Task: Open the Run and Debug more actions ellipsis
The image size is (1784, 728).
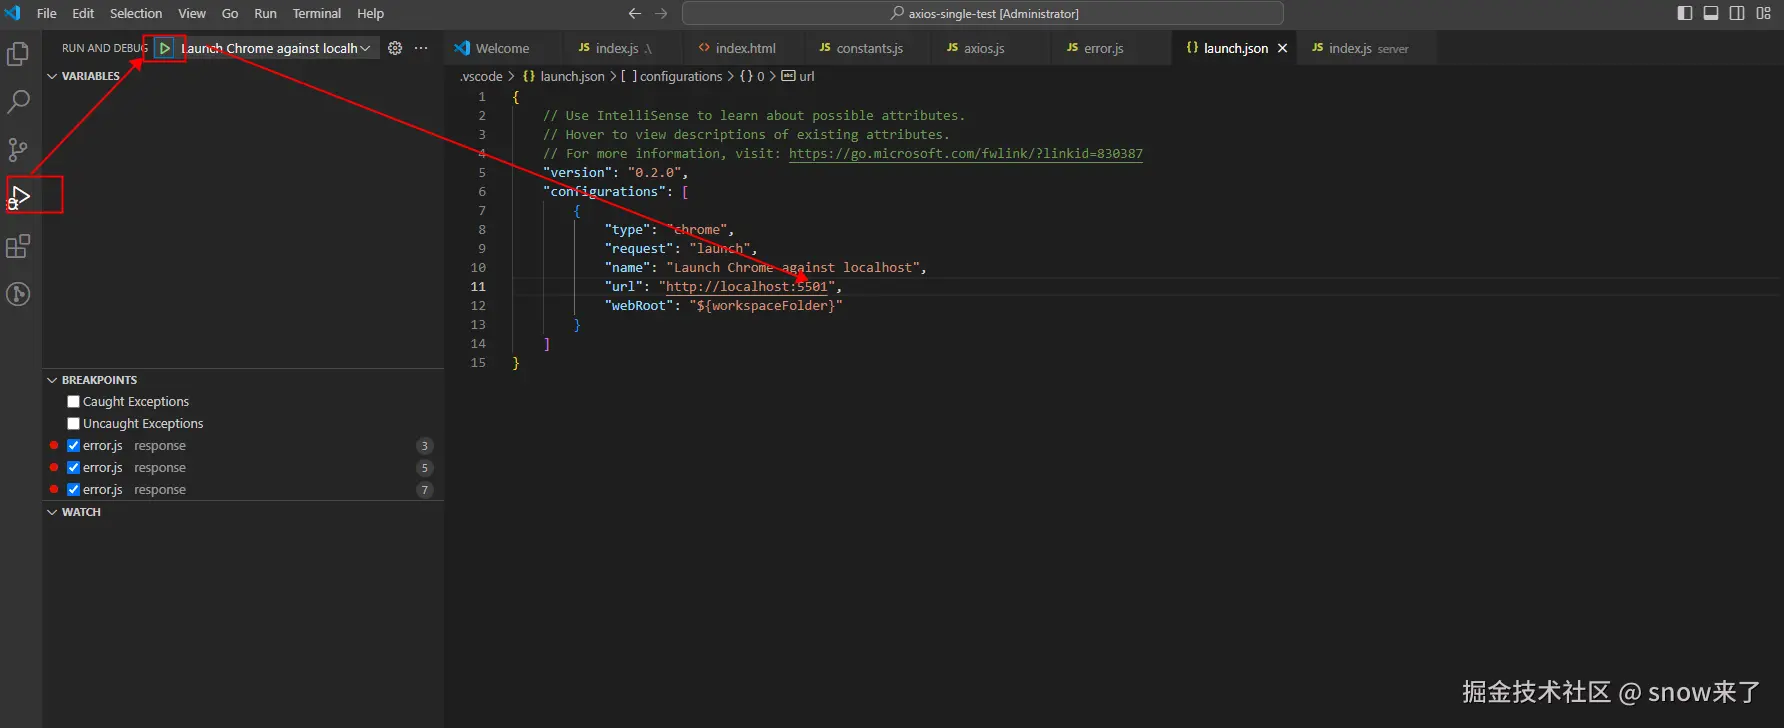Action: pyautogui.click(x=421, y=48)
